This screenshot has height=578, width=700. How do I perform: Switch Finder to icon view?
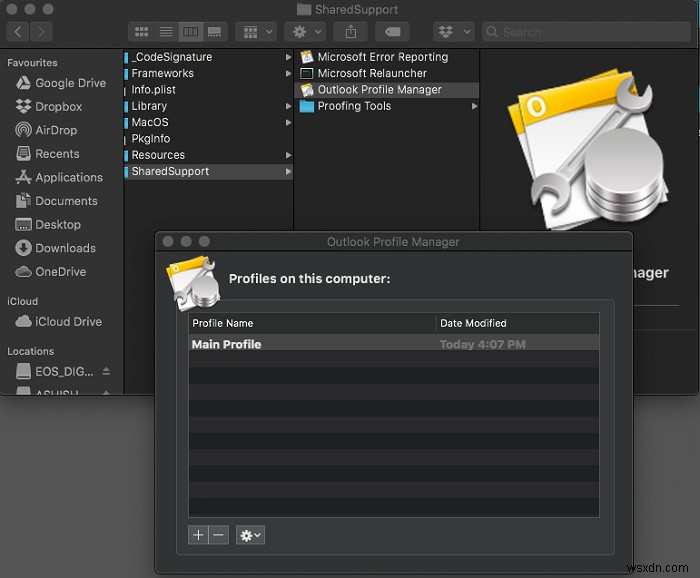pyautogui.click(x=141, y=32)
